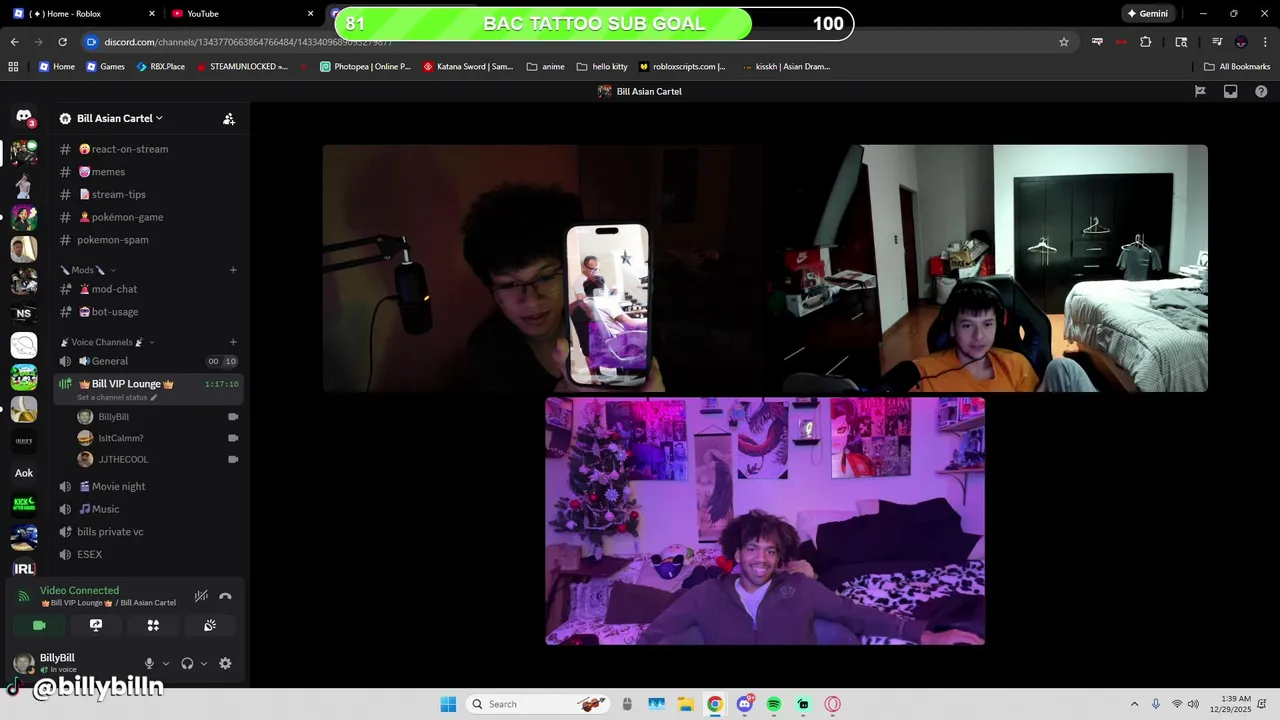Open microphone input options arrow
Viewport: 1280px width, 720px height.
[166, 663]
